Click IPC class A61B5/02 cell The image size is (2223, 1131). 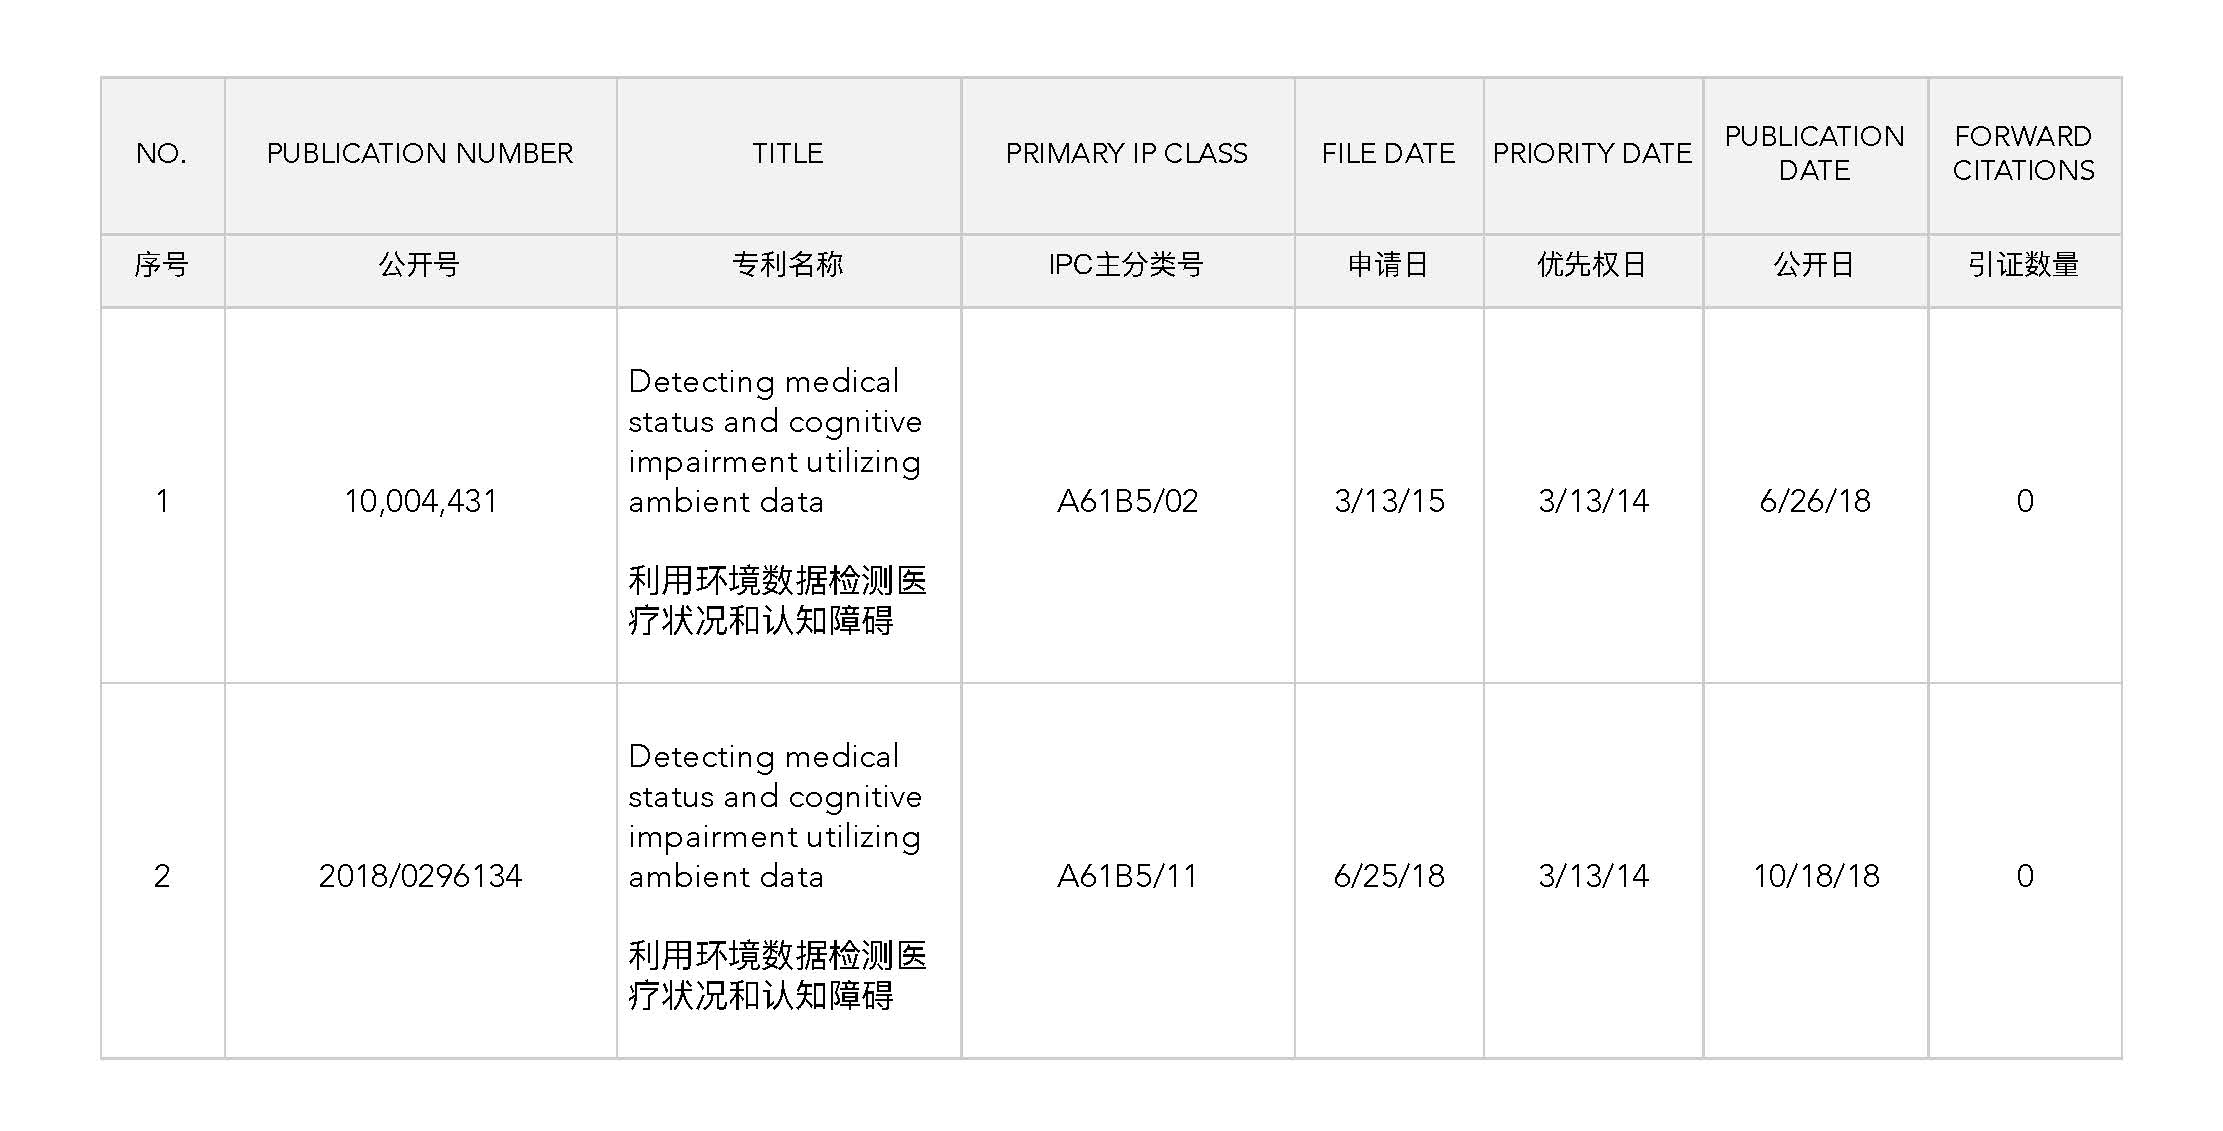pos(1127,500)
